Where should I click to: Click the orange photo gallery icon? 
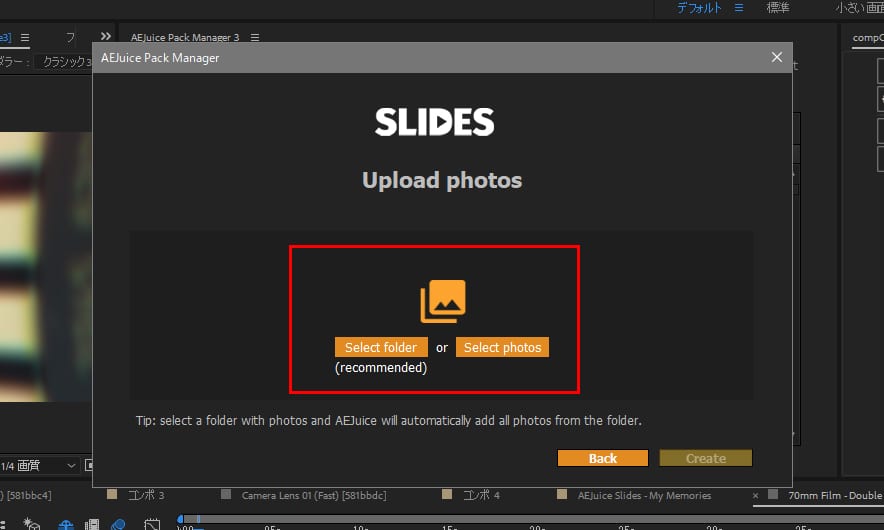443,301
